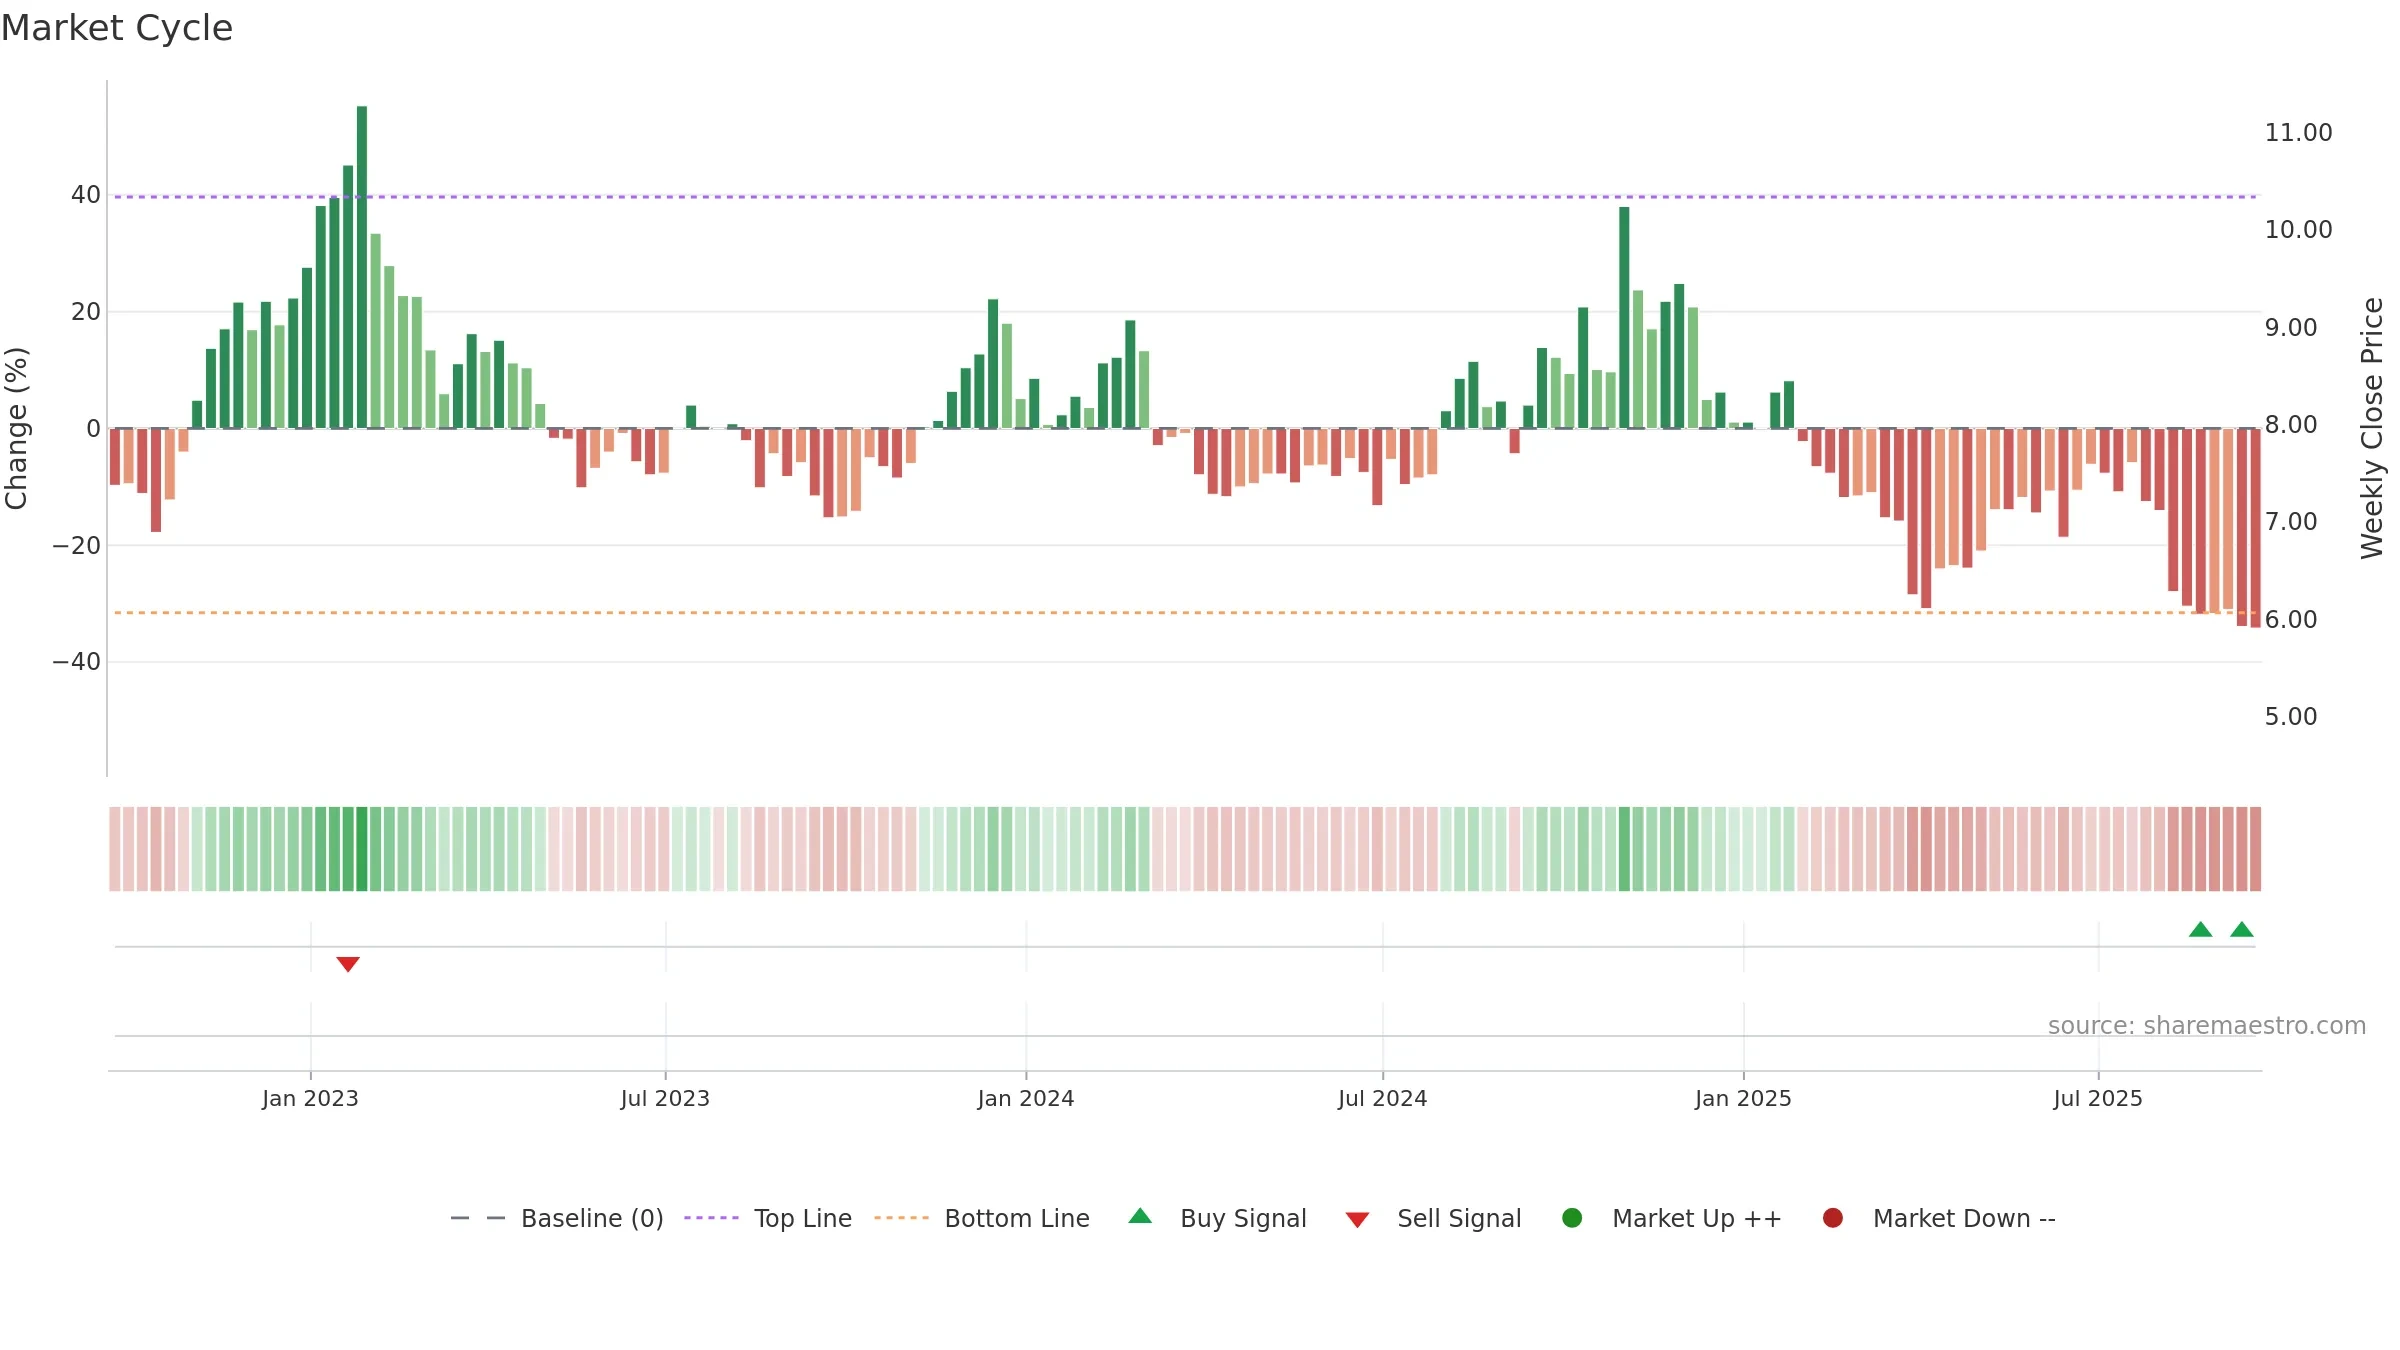Screen dimensions: 2400x1350
Task: Toggle the Top Line legend entry
Action: [x=768, y=1218]
